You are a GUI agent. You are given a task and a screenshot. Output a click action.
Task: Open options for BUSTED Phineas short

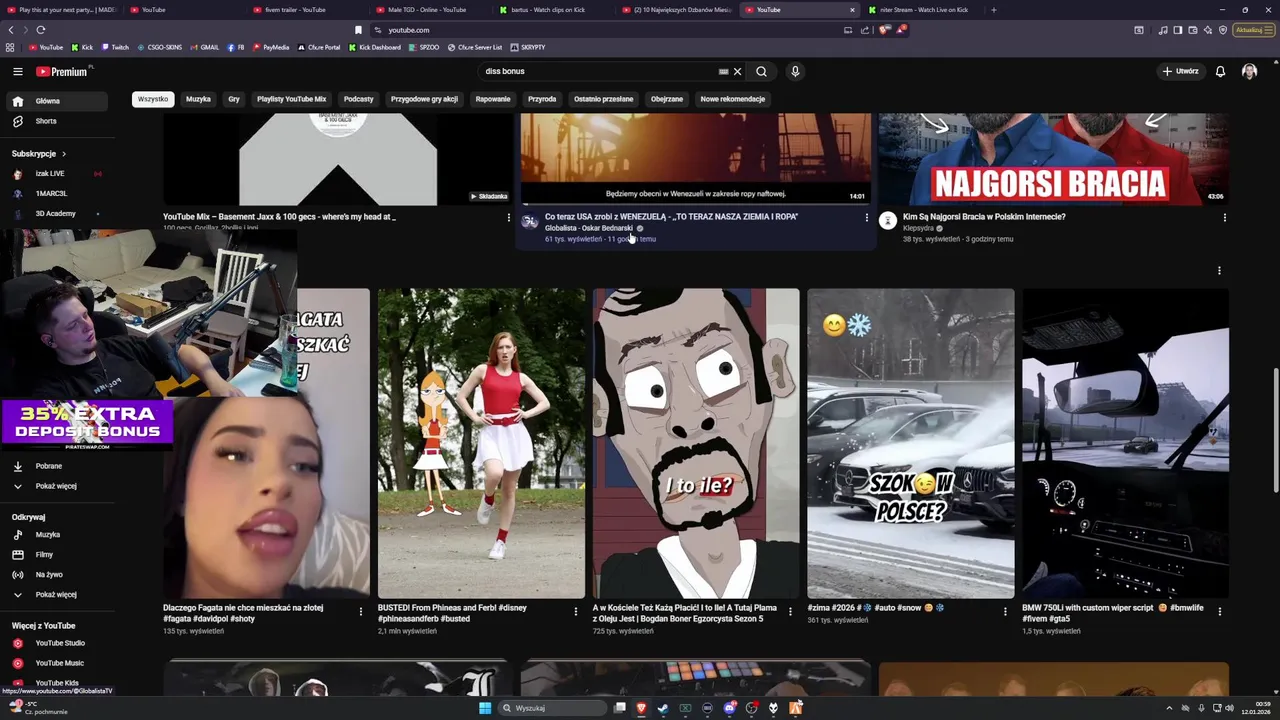point(575,611)
